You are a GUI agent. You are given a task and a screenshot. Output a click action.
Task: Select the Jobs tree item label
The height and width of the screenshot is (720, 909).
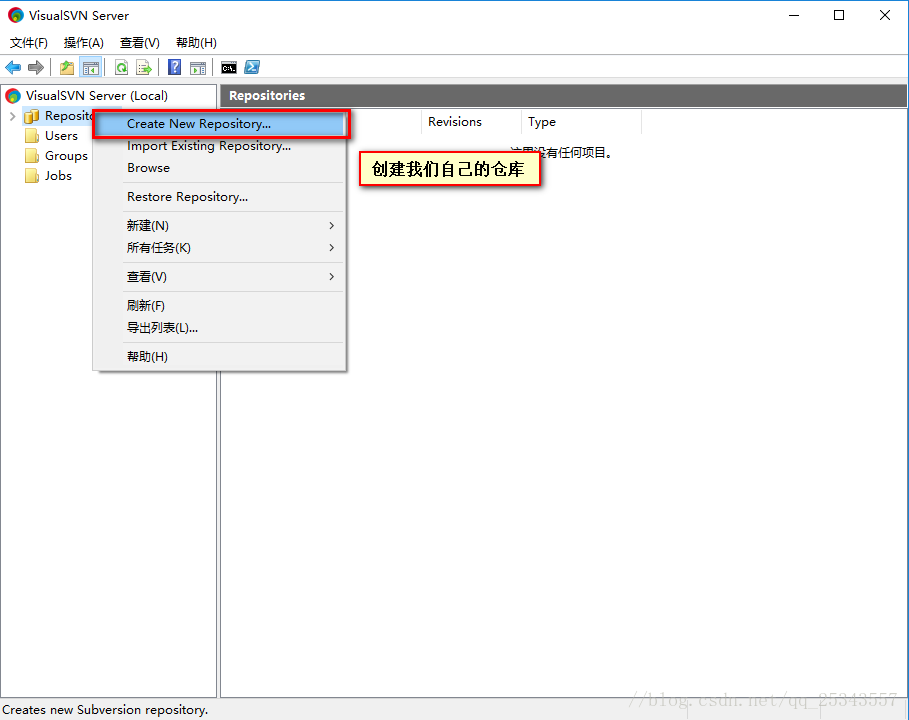pos(59,176)
